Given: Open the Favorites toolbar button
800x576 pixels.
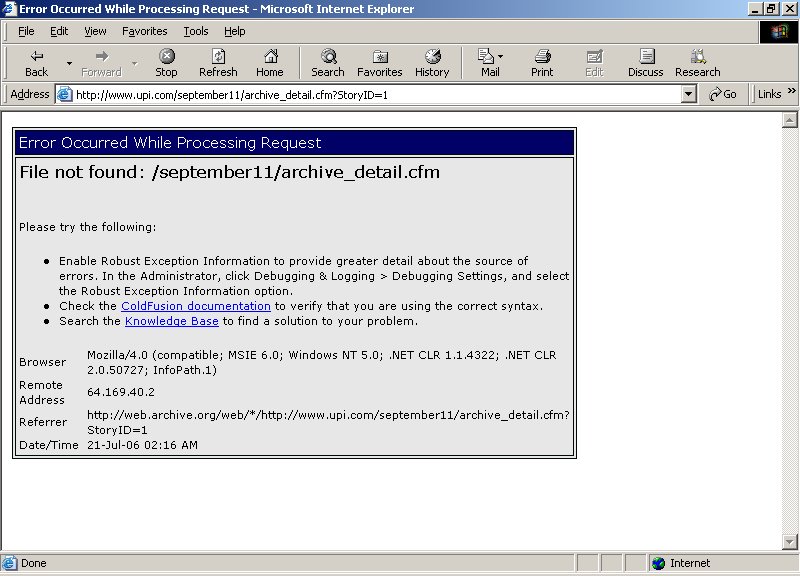Looking at the screenshot, I should coord(380,62).
